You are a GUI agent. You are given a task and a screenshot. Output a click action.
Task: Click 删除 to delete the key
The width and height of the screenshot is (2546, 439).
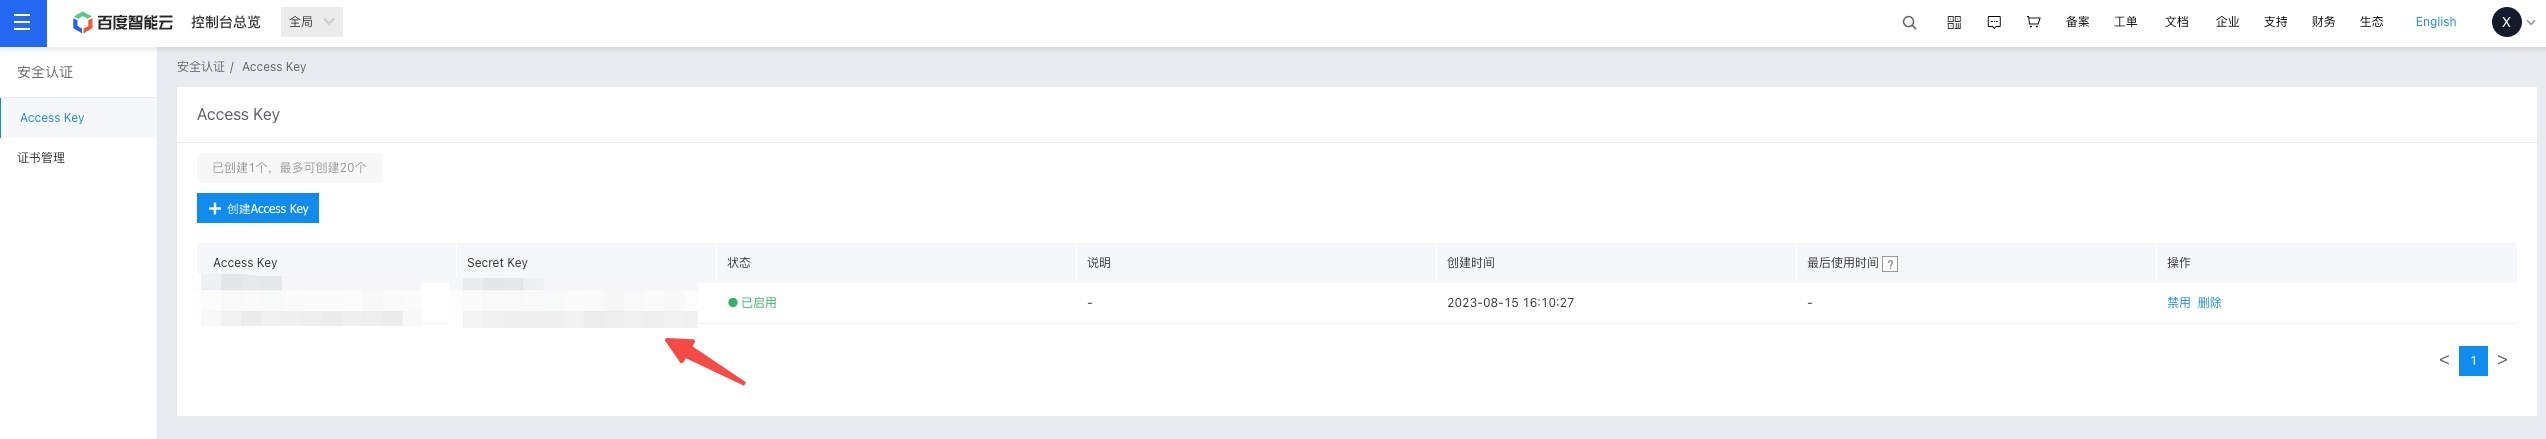point(2209,303)
